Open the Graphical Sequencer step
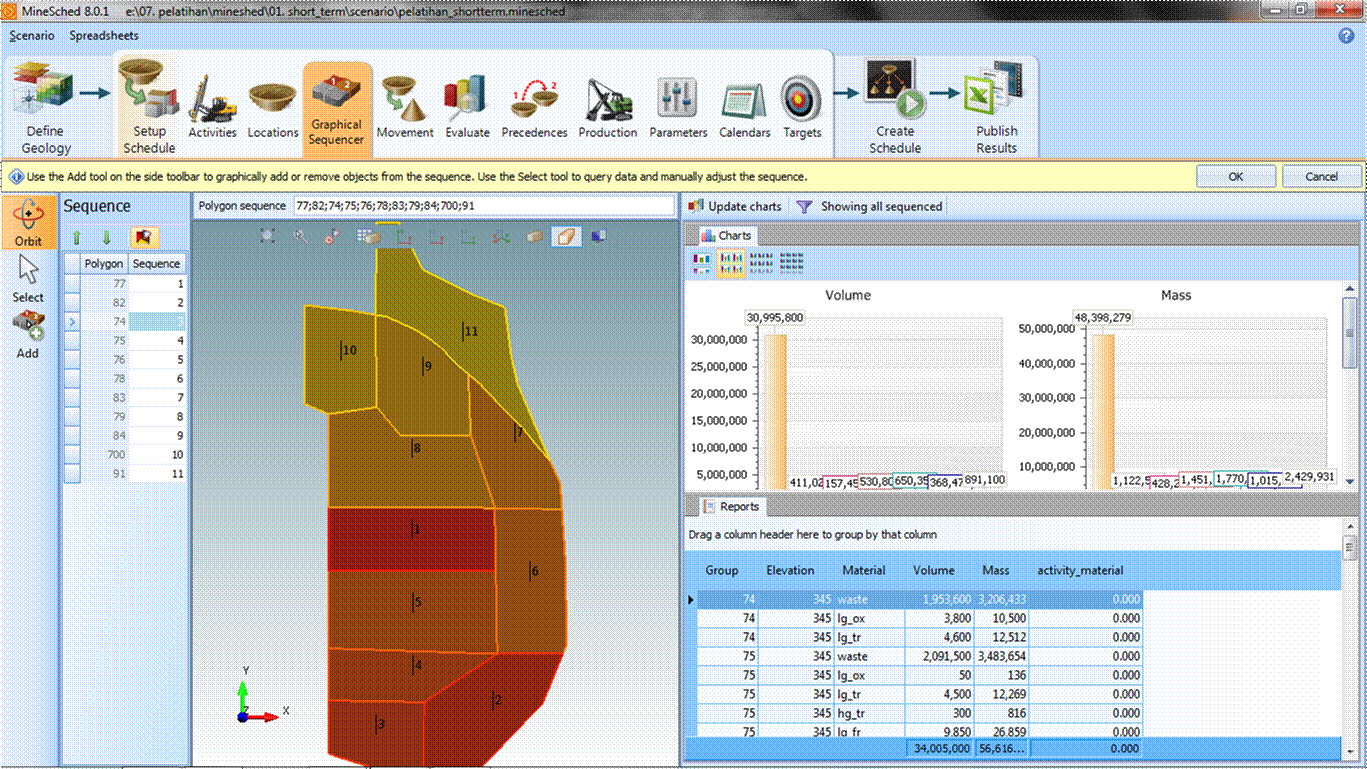Screen dimensions: 1367x769 click(337, 100)
